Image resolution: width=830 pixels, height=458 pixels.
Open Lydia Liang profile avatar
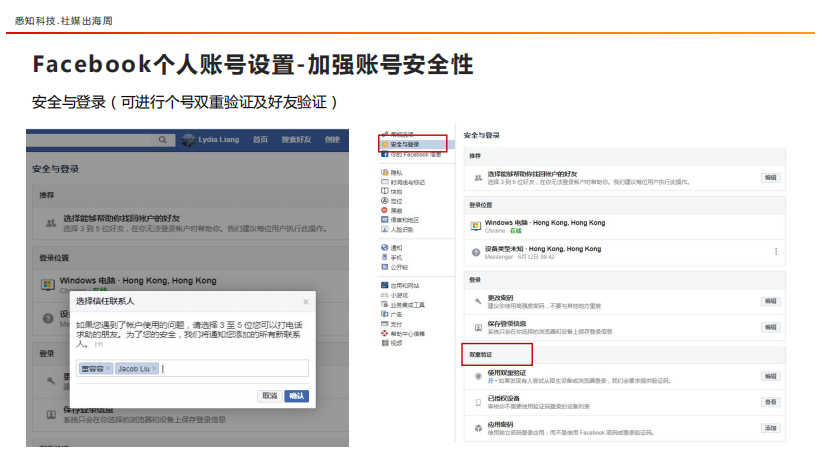coord(188,140)
